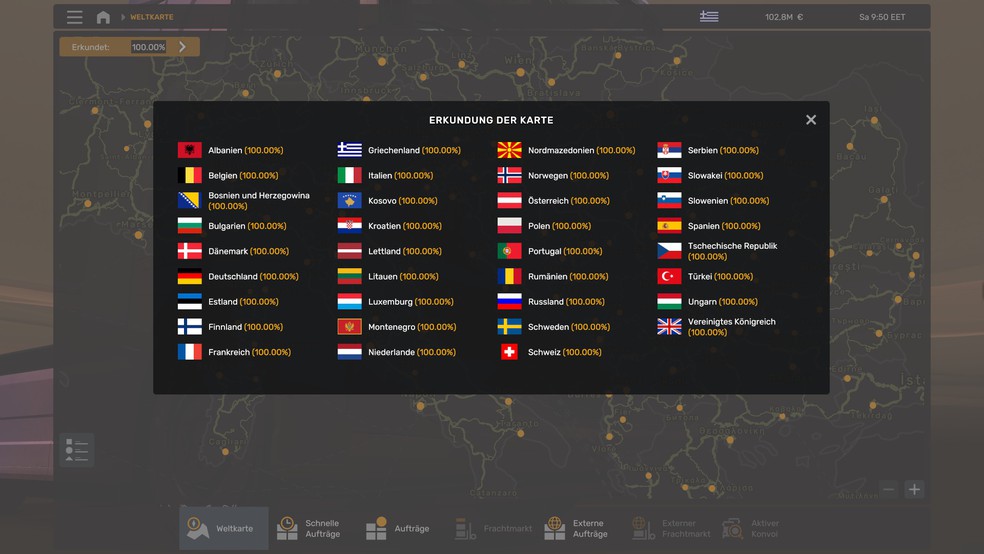984x554 pixels.
Task: Click the 102.8M € balance display
Action: pyautogui.click(x=784, y=17)
